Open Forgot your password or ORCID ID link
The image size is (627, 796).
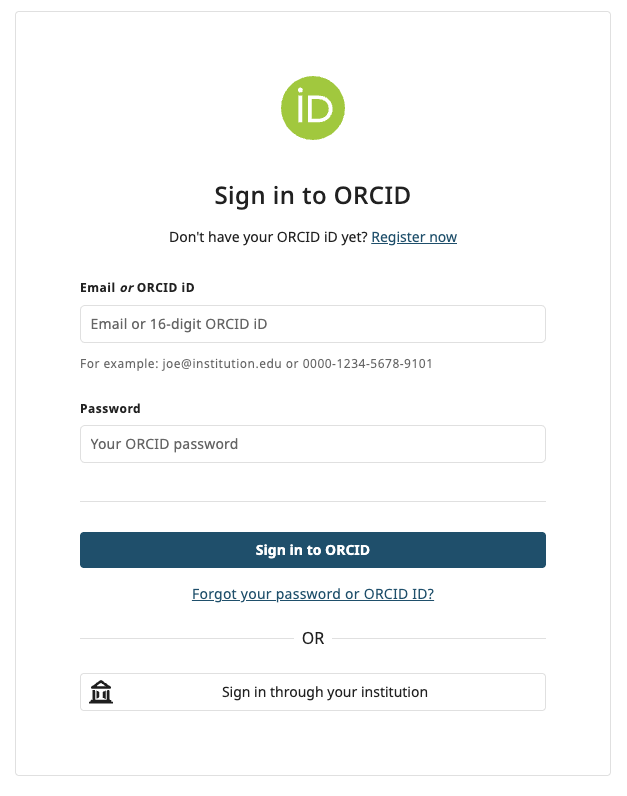(x=313, y=594)
